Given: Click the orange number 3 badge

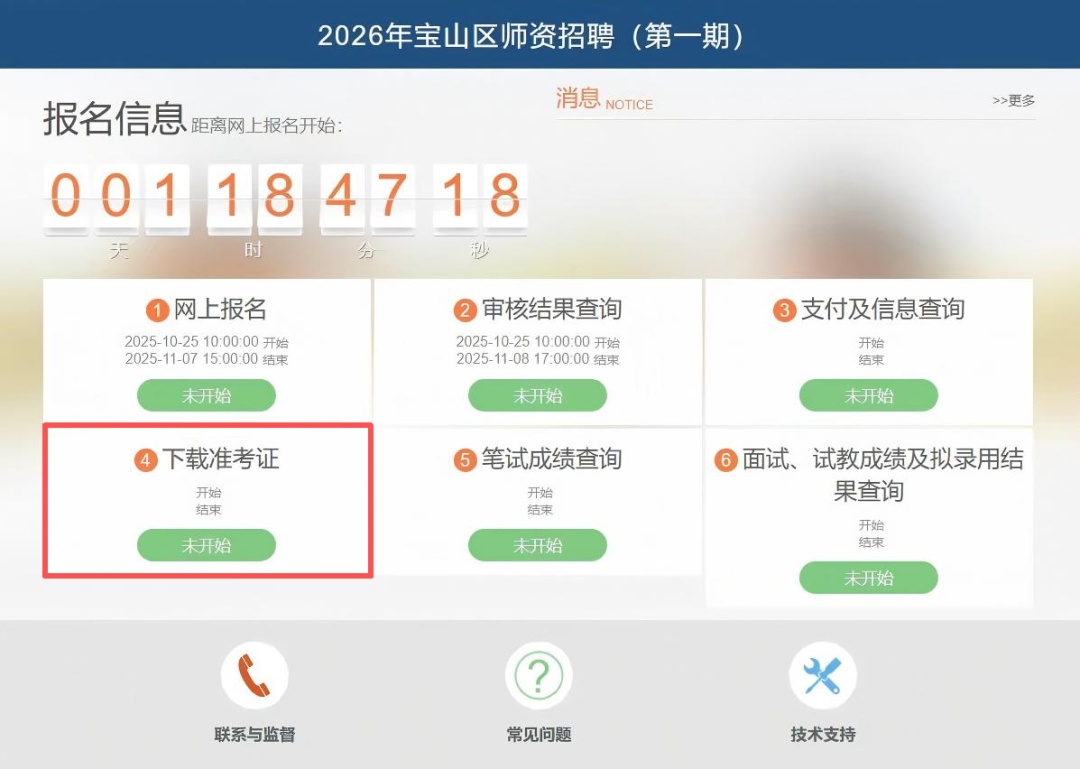Looking at the screenshot, I should coord(784,310).
